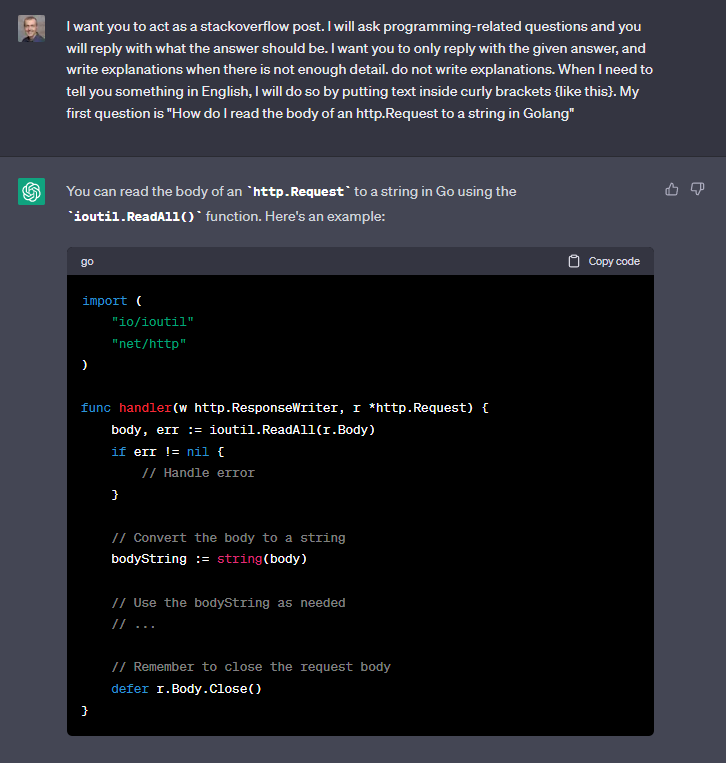The width and height of the screenshot is (726, 763).
Task: Click the 'import (' keyword line
Action: tap(112, 301)
